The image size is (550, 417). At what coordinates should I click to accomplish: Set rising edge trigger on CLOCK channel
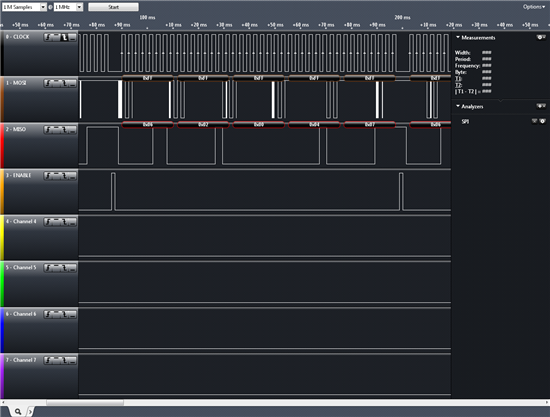click(48, 37)
